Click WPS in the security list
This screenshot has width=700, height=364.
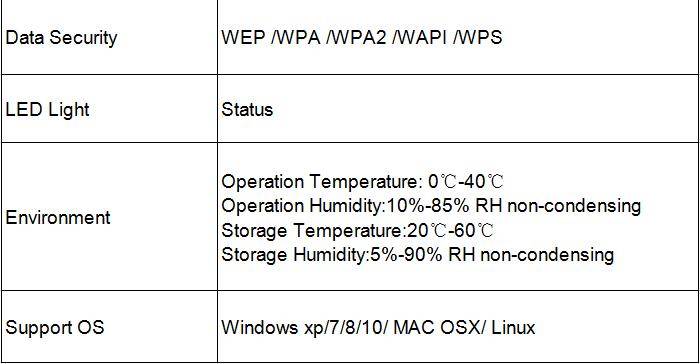[481, 37]
